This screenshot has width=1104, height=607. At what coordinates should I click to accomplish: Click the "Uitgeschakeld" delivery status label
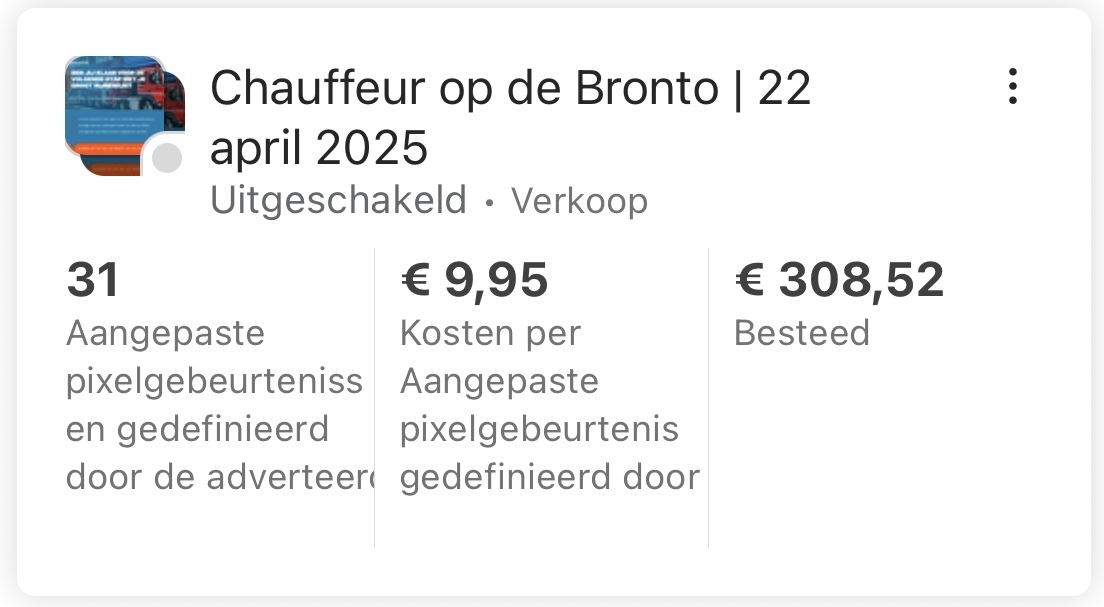coord(339,200)
